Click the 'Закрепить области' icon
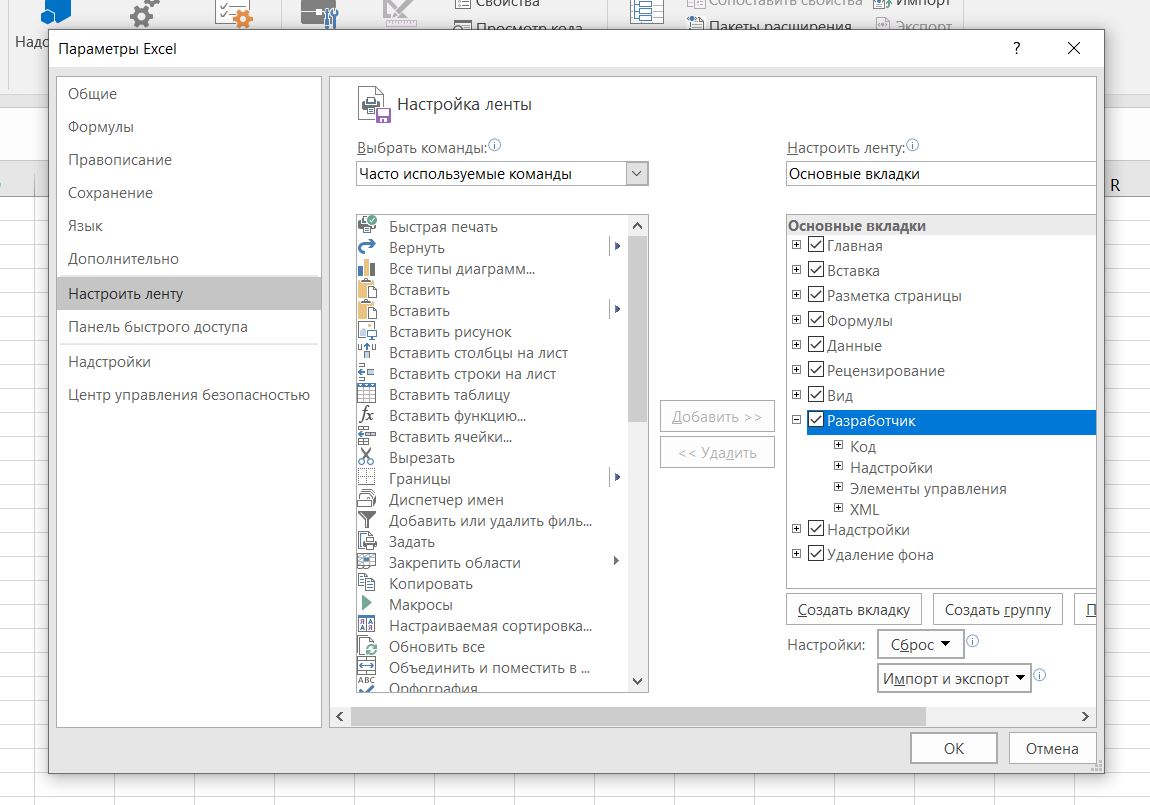Image resolution: width=1150 pixels, height=805 pixels. click(x=367, y=562)
